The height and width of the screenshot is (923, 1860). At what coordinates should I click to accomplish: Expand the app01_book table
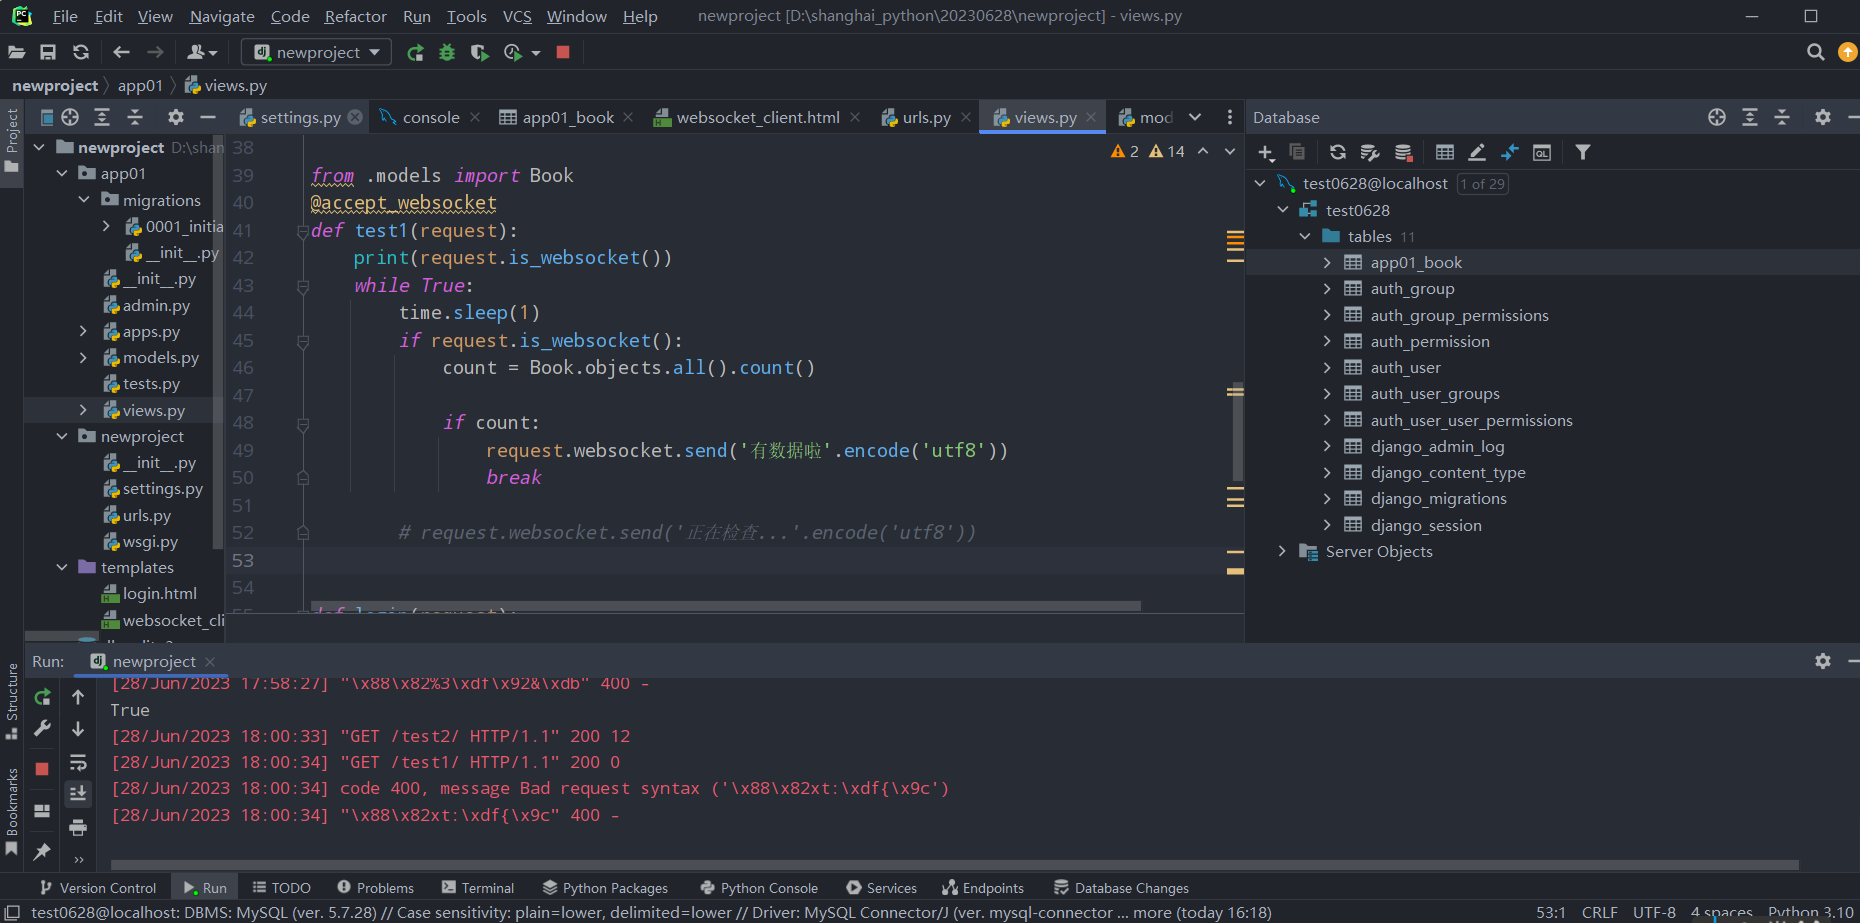coord(1327,262)
